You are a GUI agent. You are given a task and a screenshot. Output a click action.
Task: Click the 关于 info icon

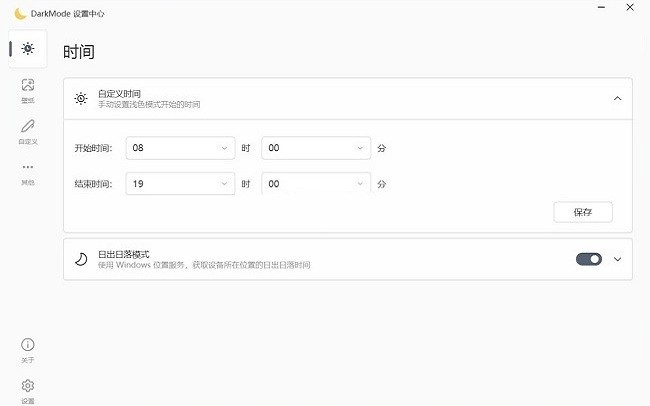27,345
